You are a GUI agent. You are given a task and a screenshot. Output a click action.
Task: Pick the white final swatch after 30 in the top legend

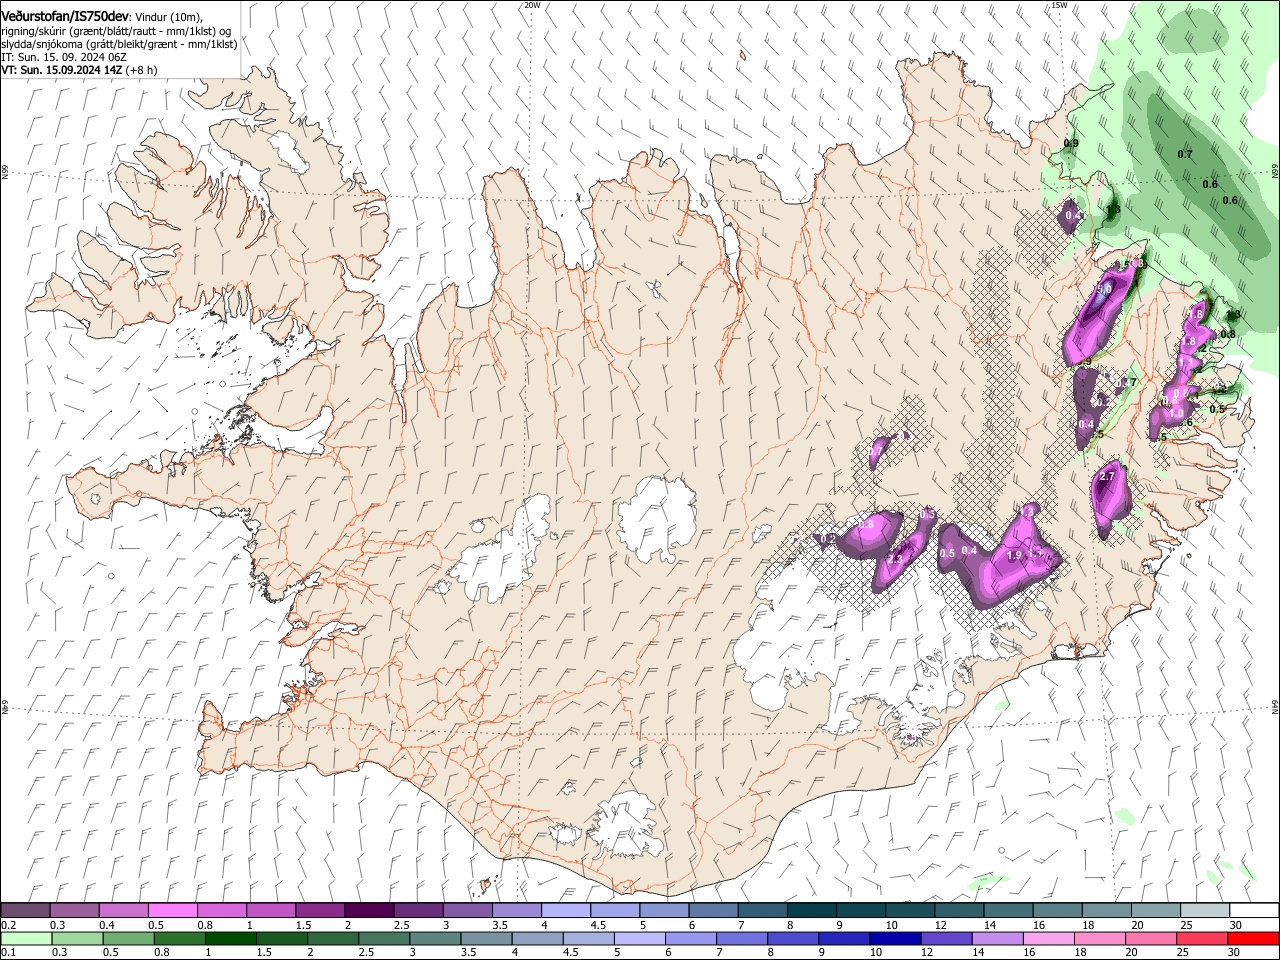(x=1255, y=910)
